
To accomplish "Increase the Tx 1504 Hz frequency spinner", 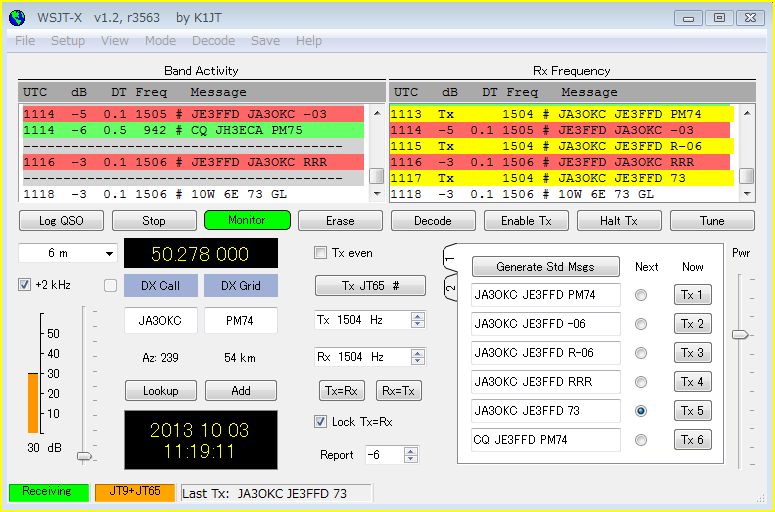I will click(418, 315).
